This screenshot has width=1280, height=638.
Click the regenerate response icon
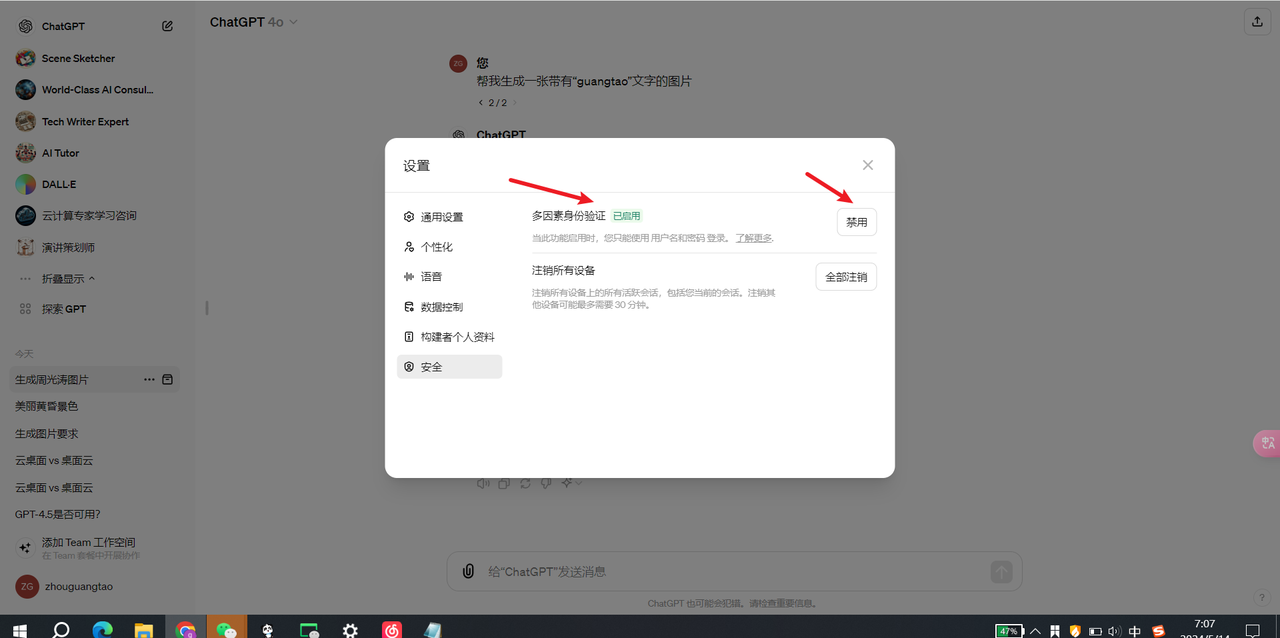pyautogui.click(x=525, y=484)
